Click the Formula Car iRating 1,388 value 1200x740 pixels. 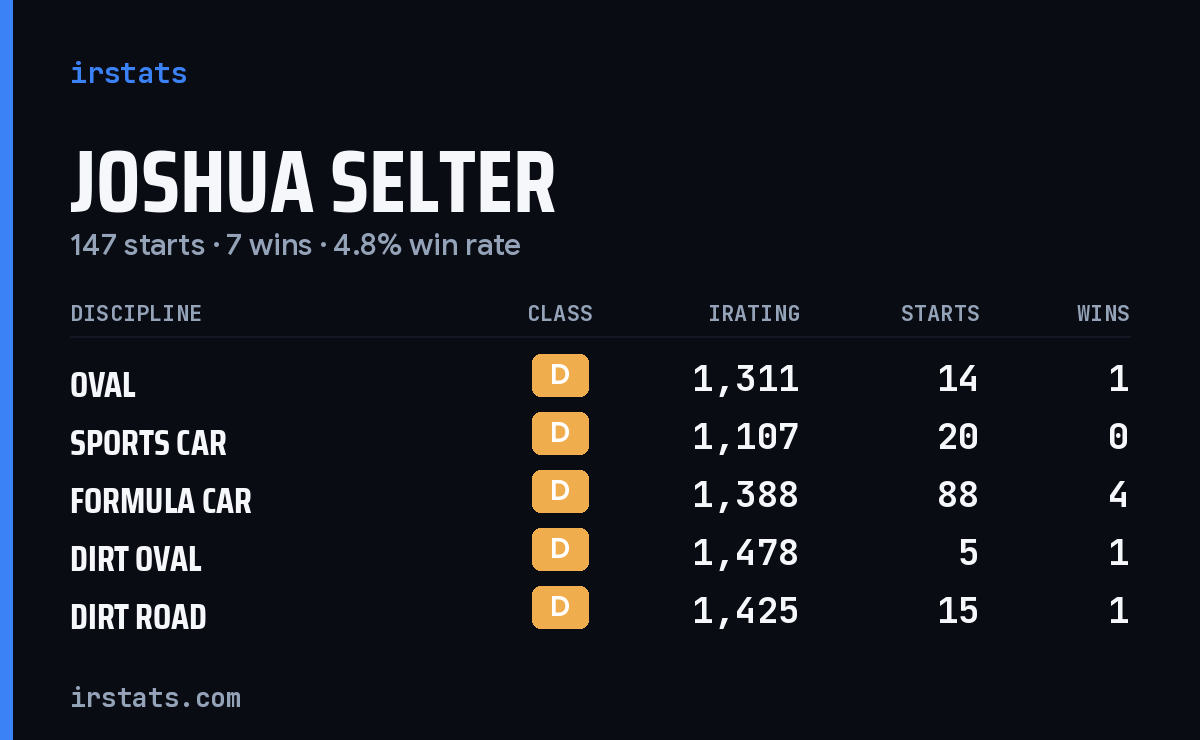pos(746,495)
